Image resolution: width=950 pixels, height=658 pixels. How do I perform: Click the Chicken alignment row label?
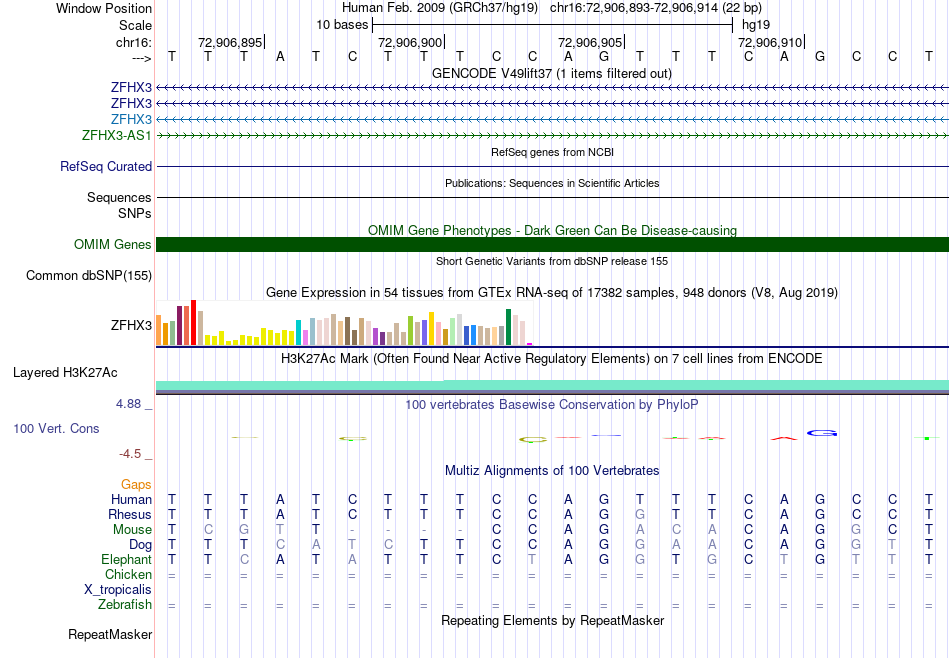coord(128,574)
